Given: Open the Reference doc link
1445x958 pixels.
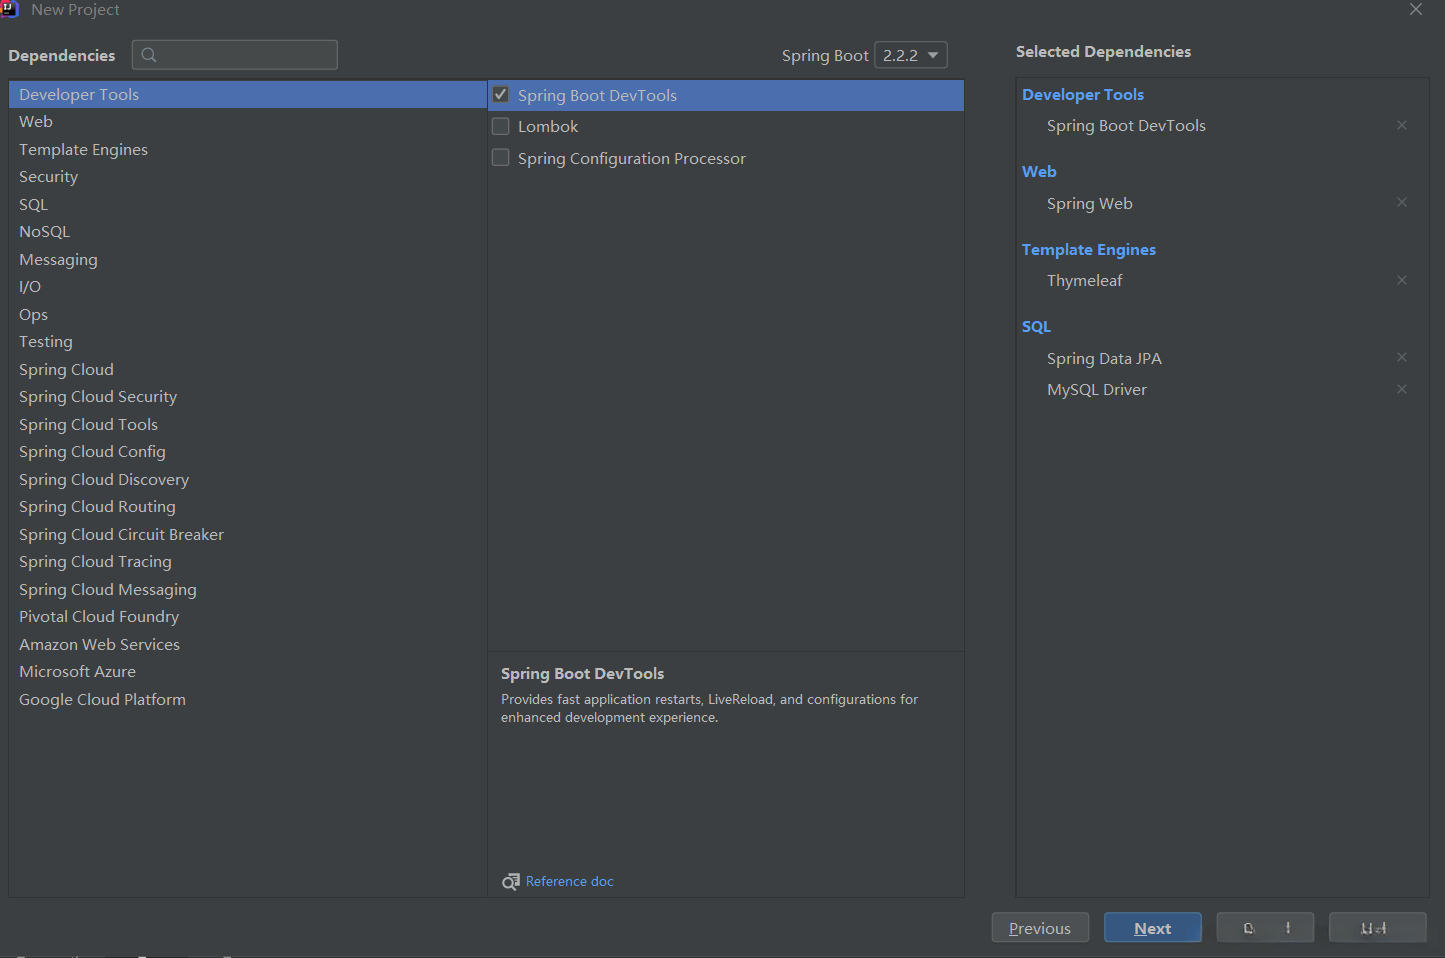Looking at the screenshot, I should 570,881.
